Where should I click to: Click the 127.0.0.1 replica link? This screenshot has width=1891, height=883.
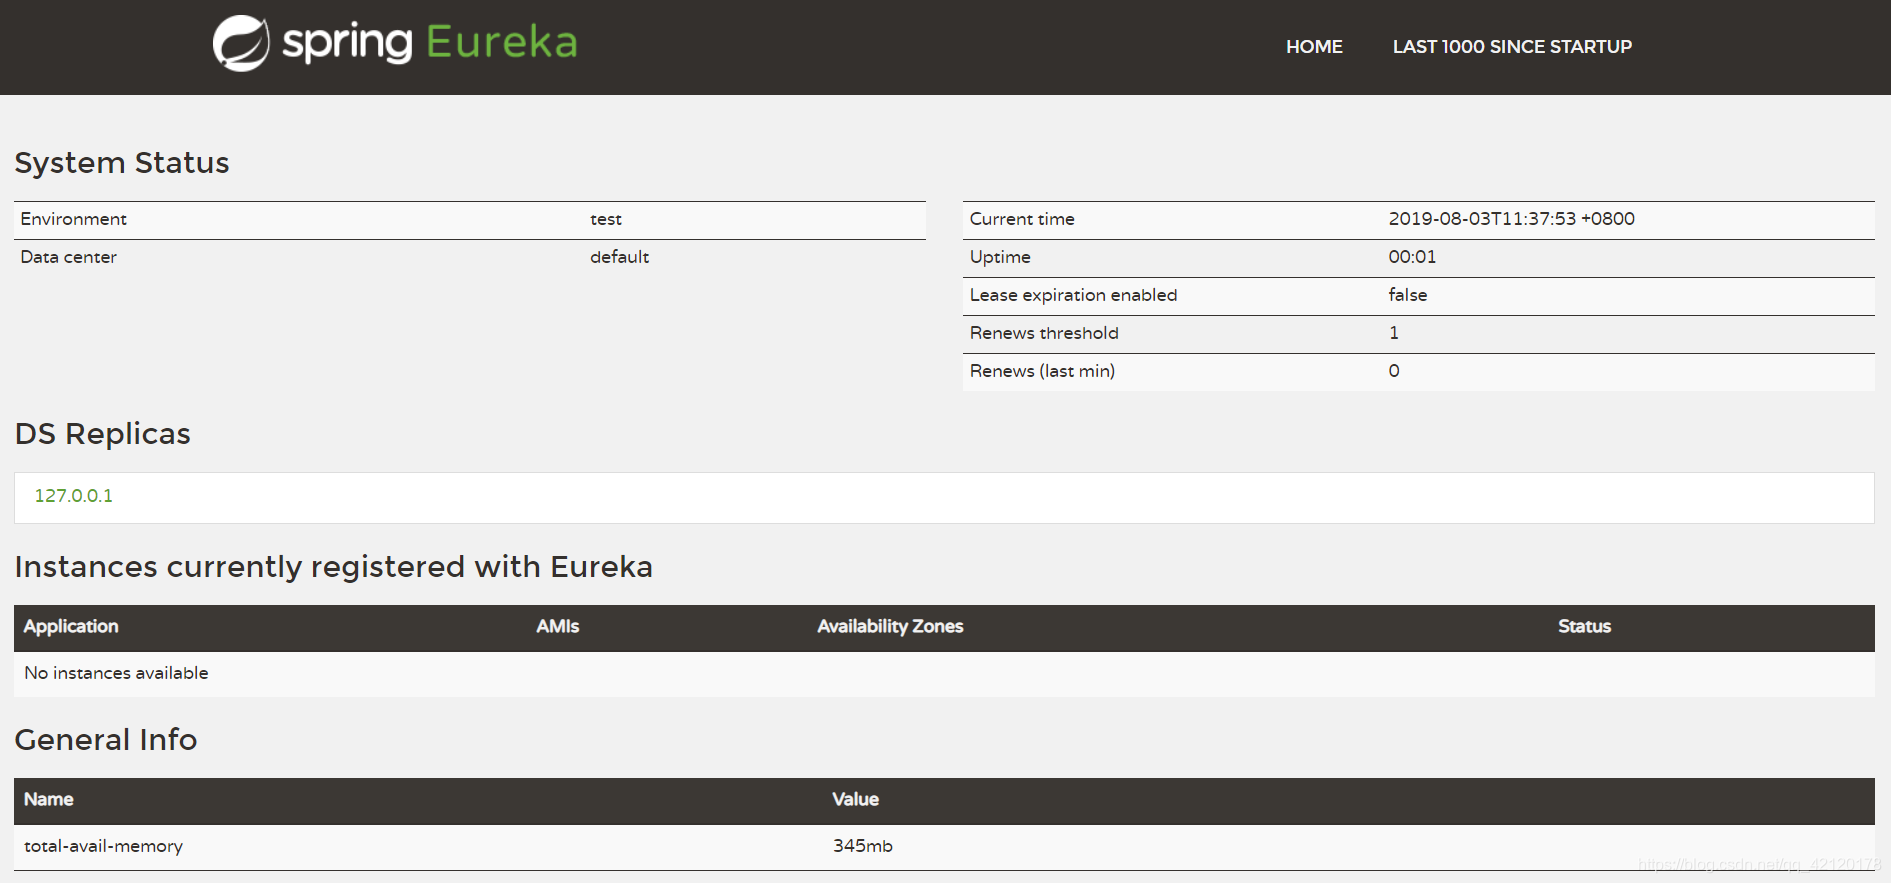(x=74, y=496)
